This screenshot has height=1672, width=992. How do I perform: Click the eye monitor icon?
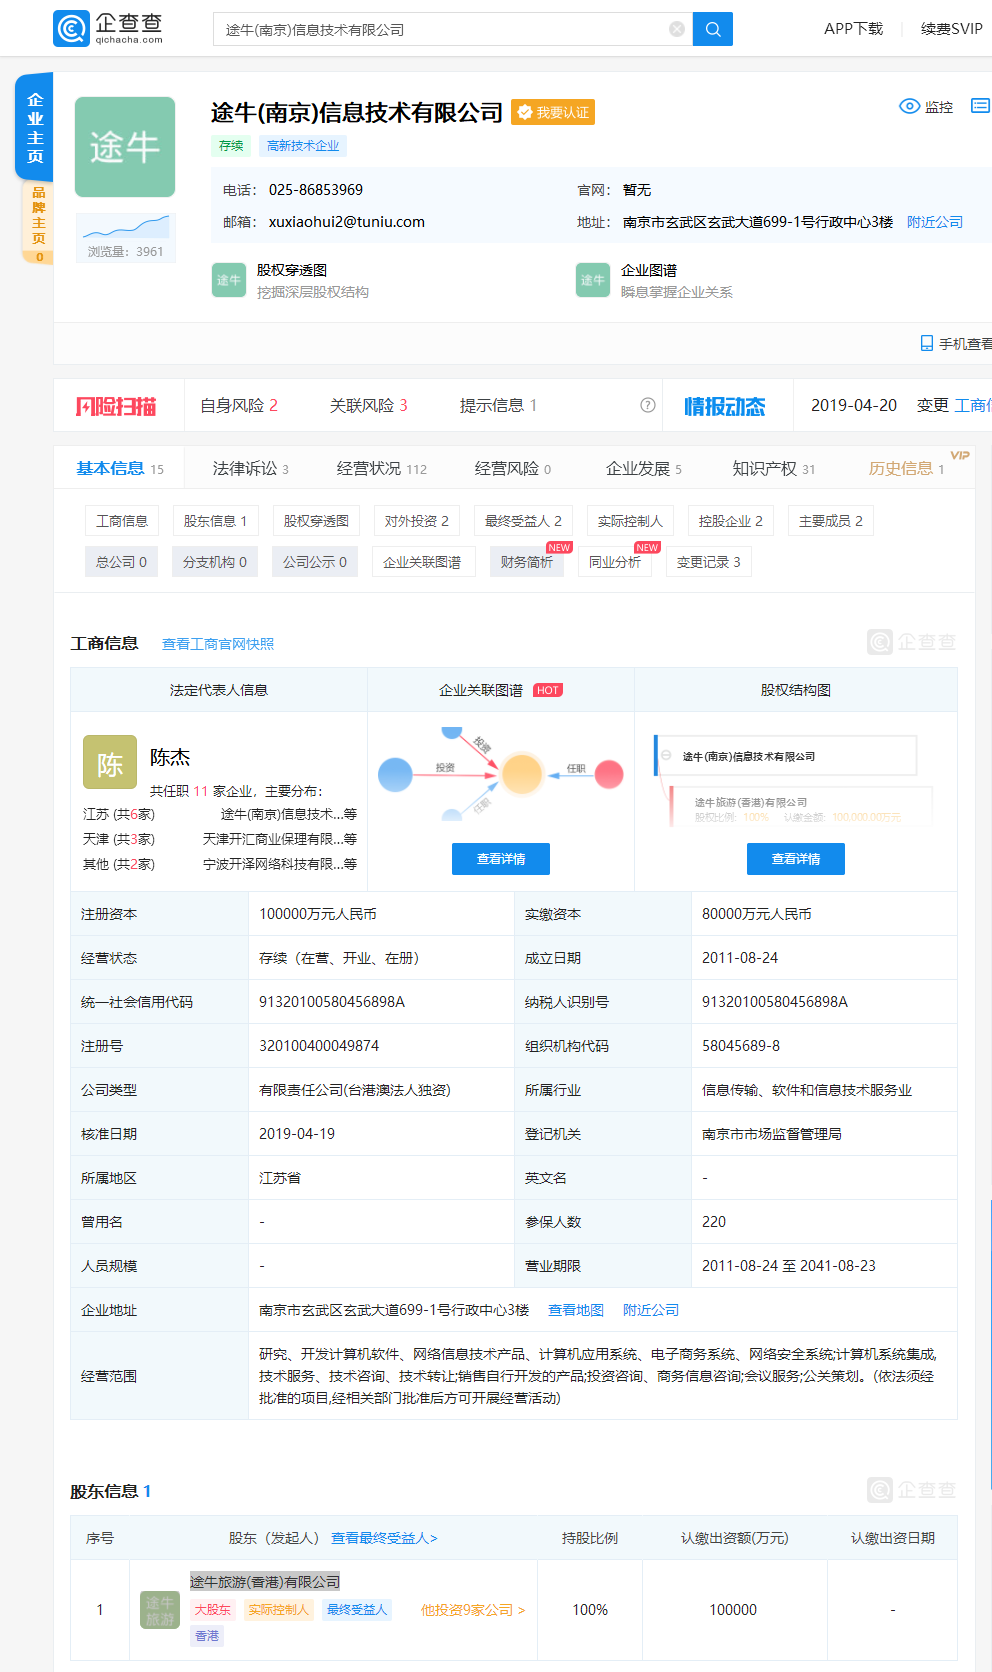909,106
